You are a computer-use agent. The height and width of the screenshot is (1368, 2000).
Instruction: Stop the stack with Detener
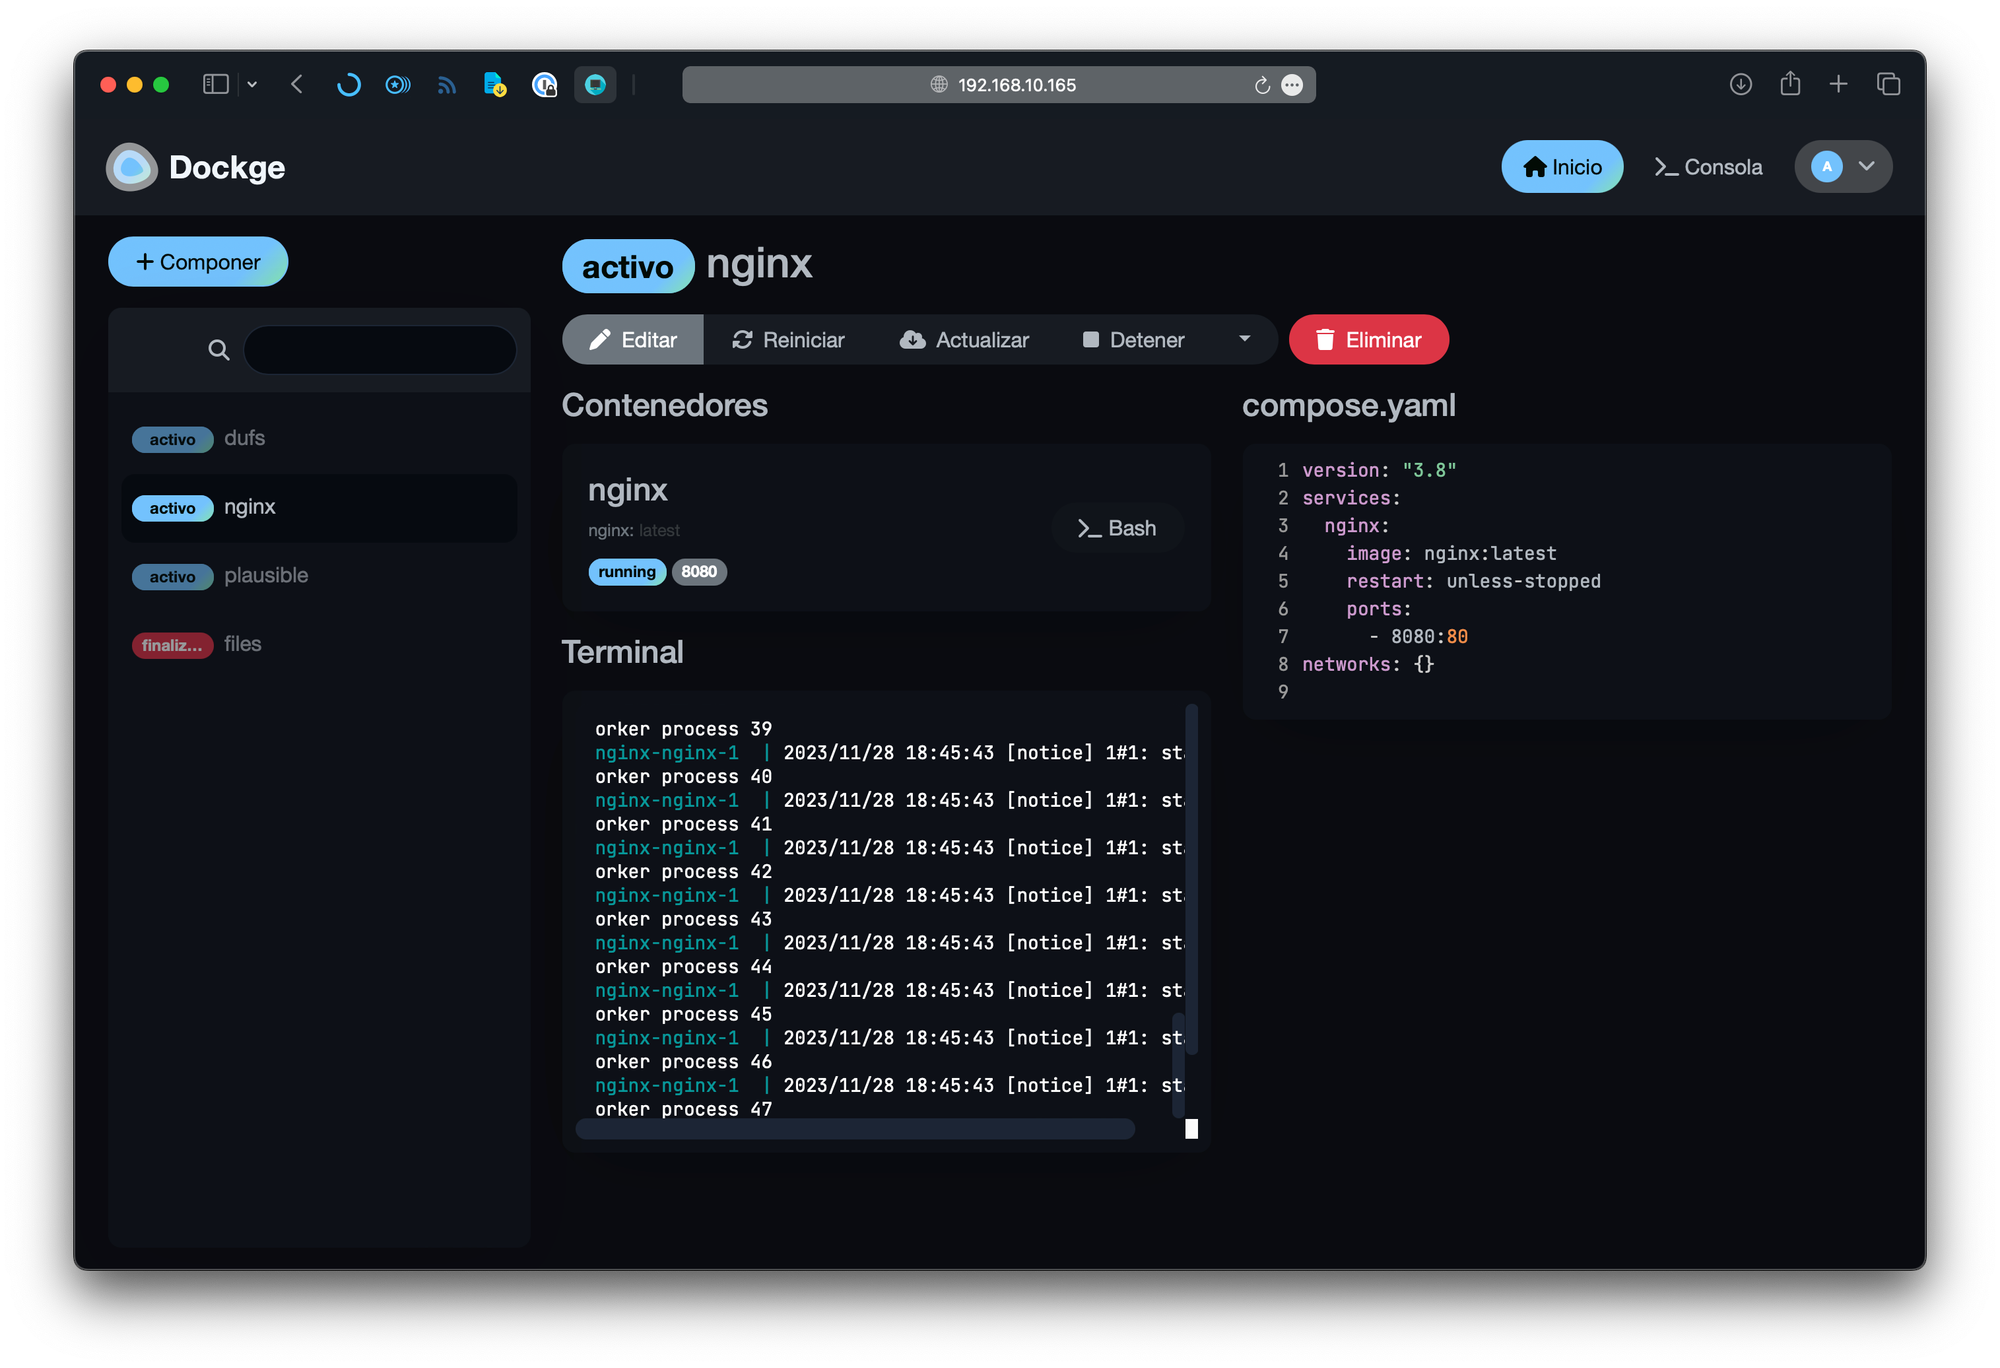[x=1133, y=340]
